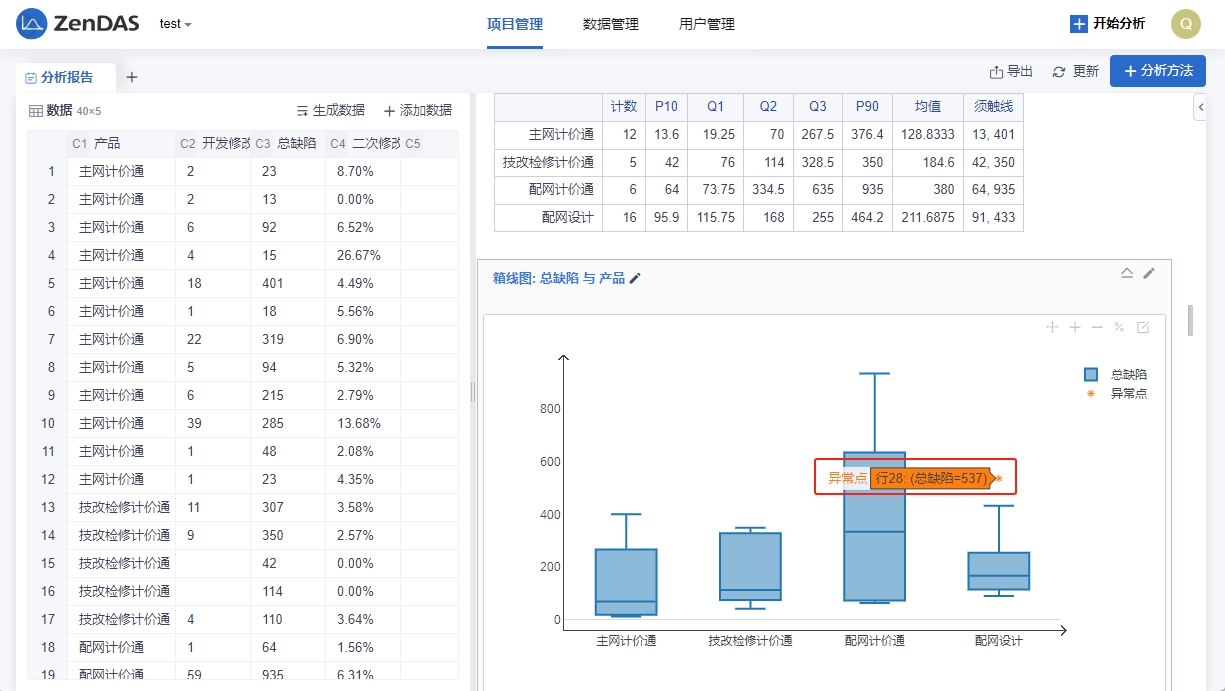Toggle 总缺陷 legend swatch in chart

1091,374
